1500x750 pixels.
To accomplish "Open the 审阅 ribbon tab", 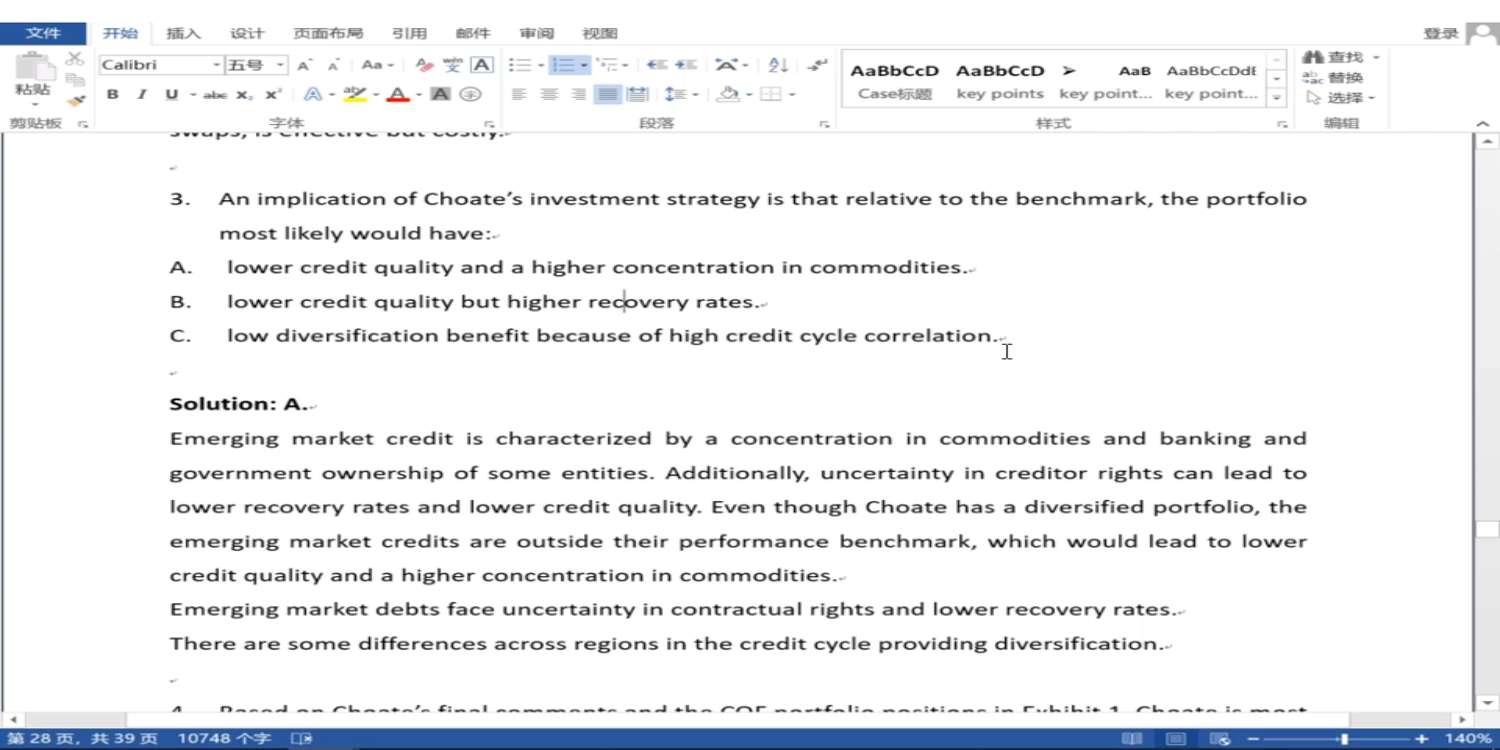I will pos(537,33).
